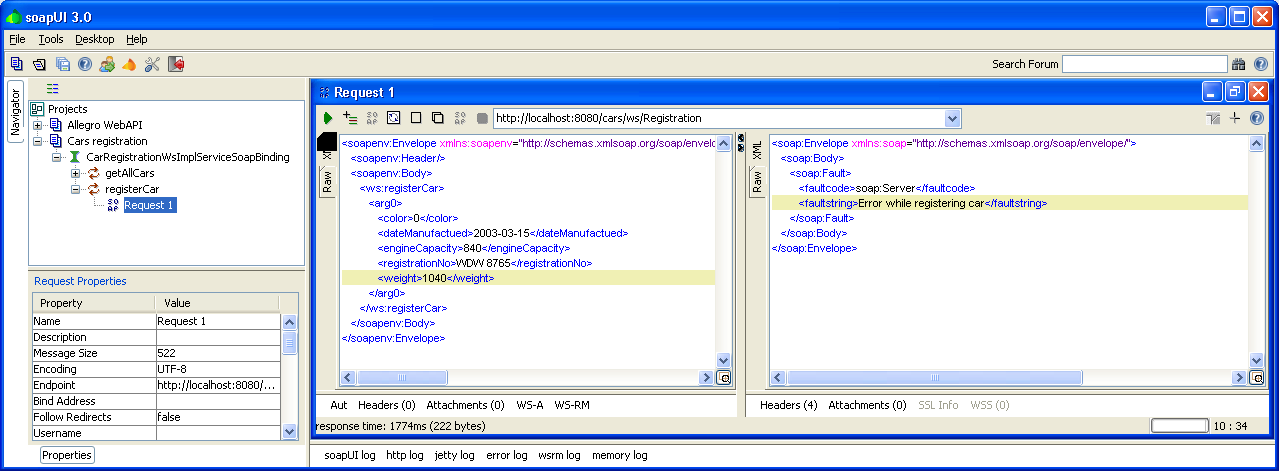Click the clone request overlapping squares icon
Image resolution: width=1279 pixels, height=471 pixels.
(x=437, y=118)
